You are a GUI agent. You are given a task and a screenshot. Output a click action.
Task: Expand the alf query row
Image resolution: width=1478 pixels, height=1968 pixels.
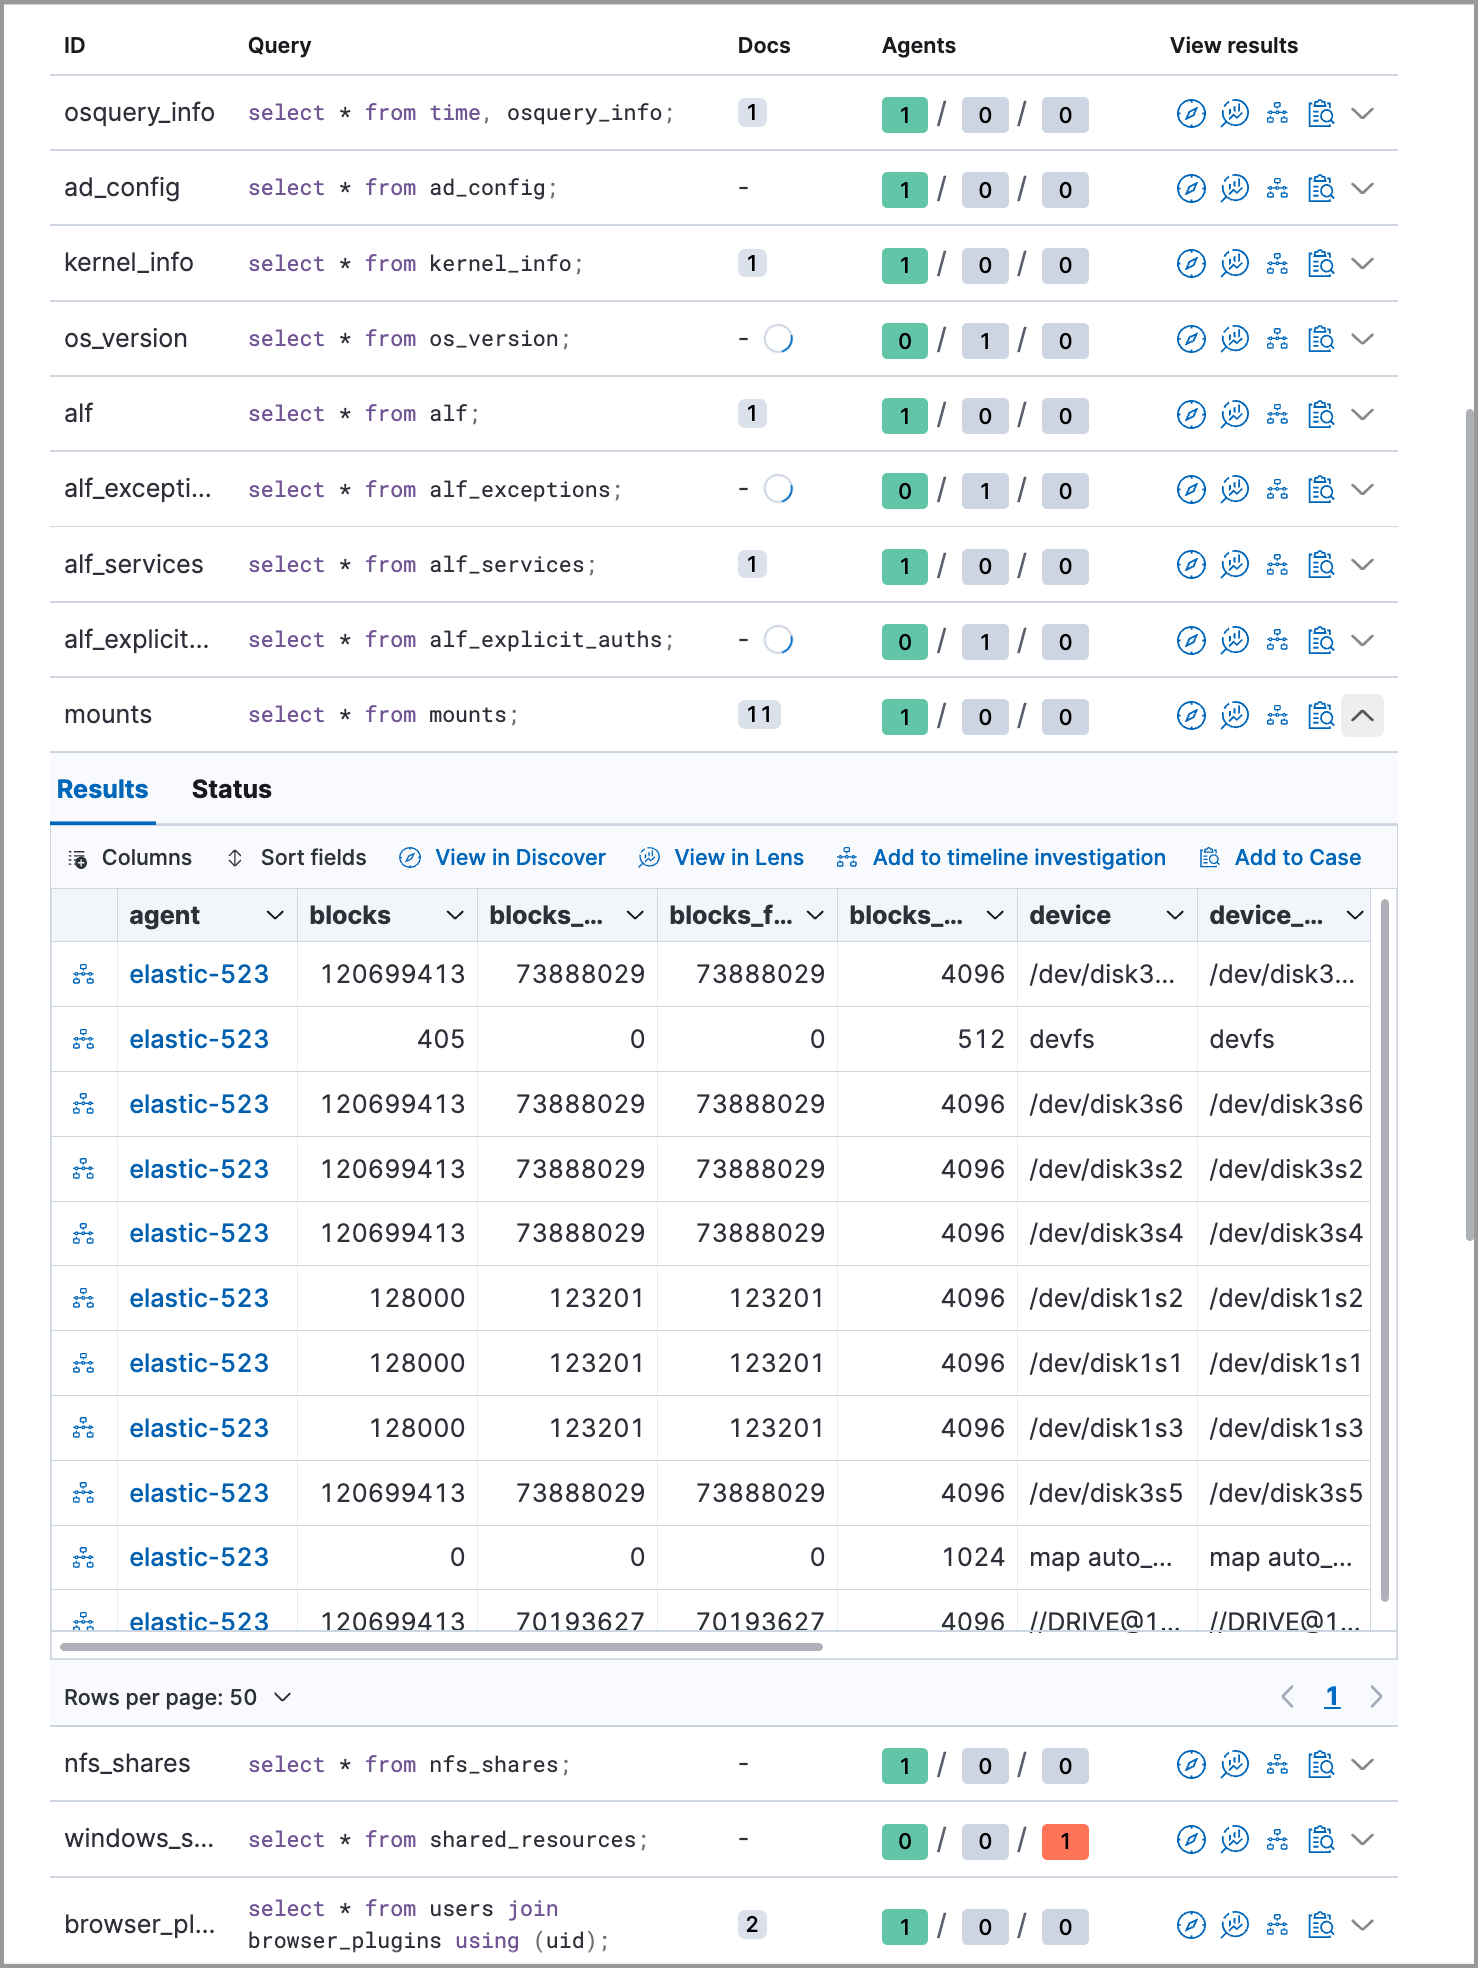point(1362,415)
